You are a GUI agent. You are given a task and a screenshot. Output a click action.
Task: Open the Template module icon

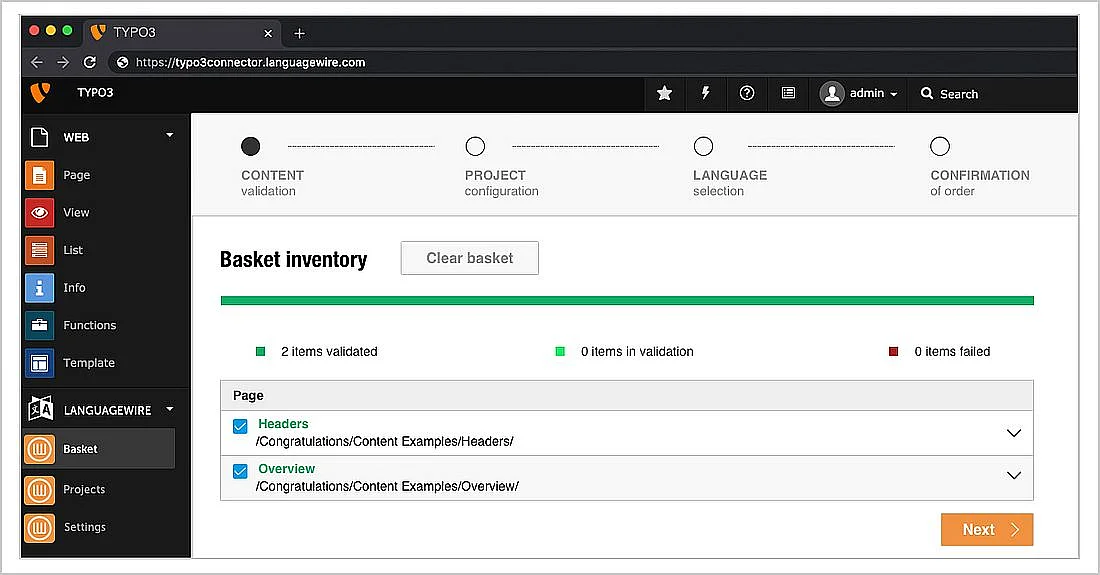click(39, 363)
